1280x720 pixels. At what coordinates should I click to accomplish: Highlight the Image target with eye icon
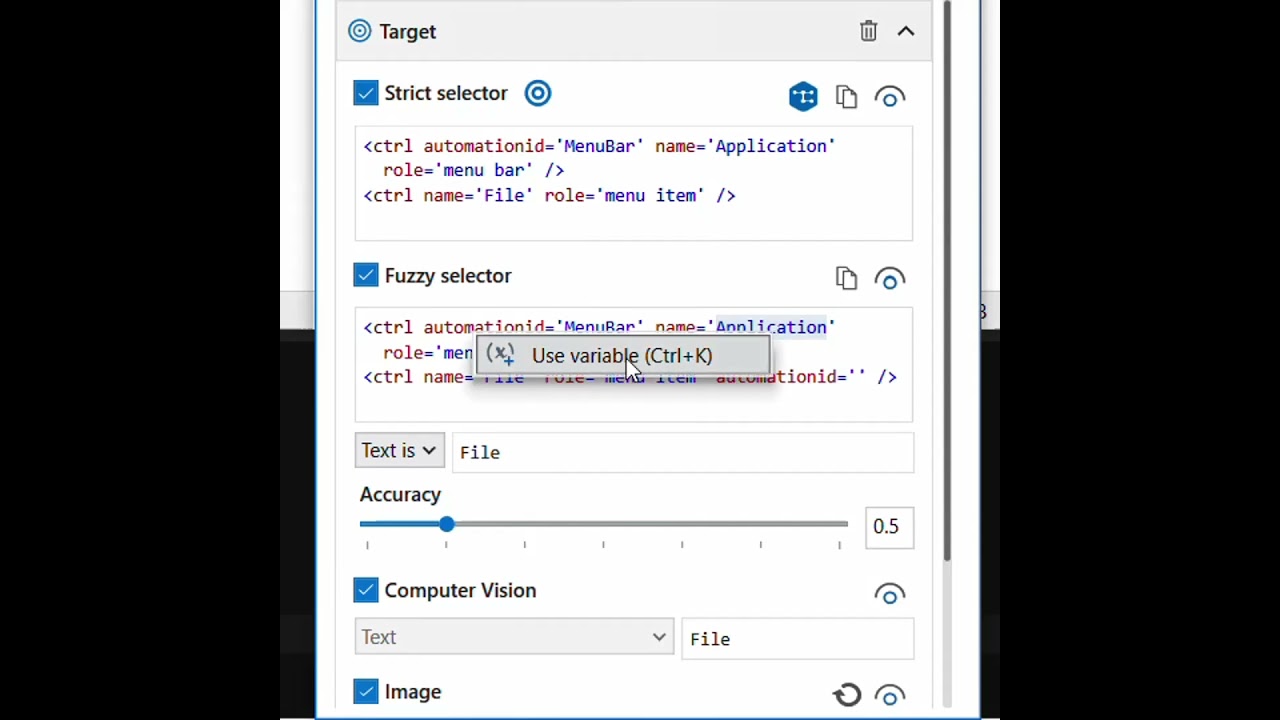coord(889,695)
